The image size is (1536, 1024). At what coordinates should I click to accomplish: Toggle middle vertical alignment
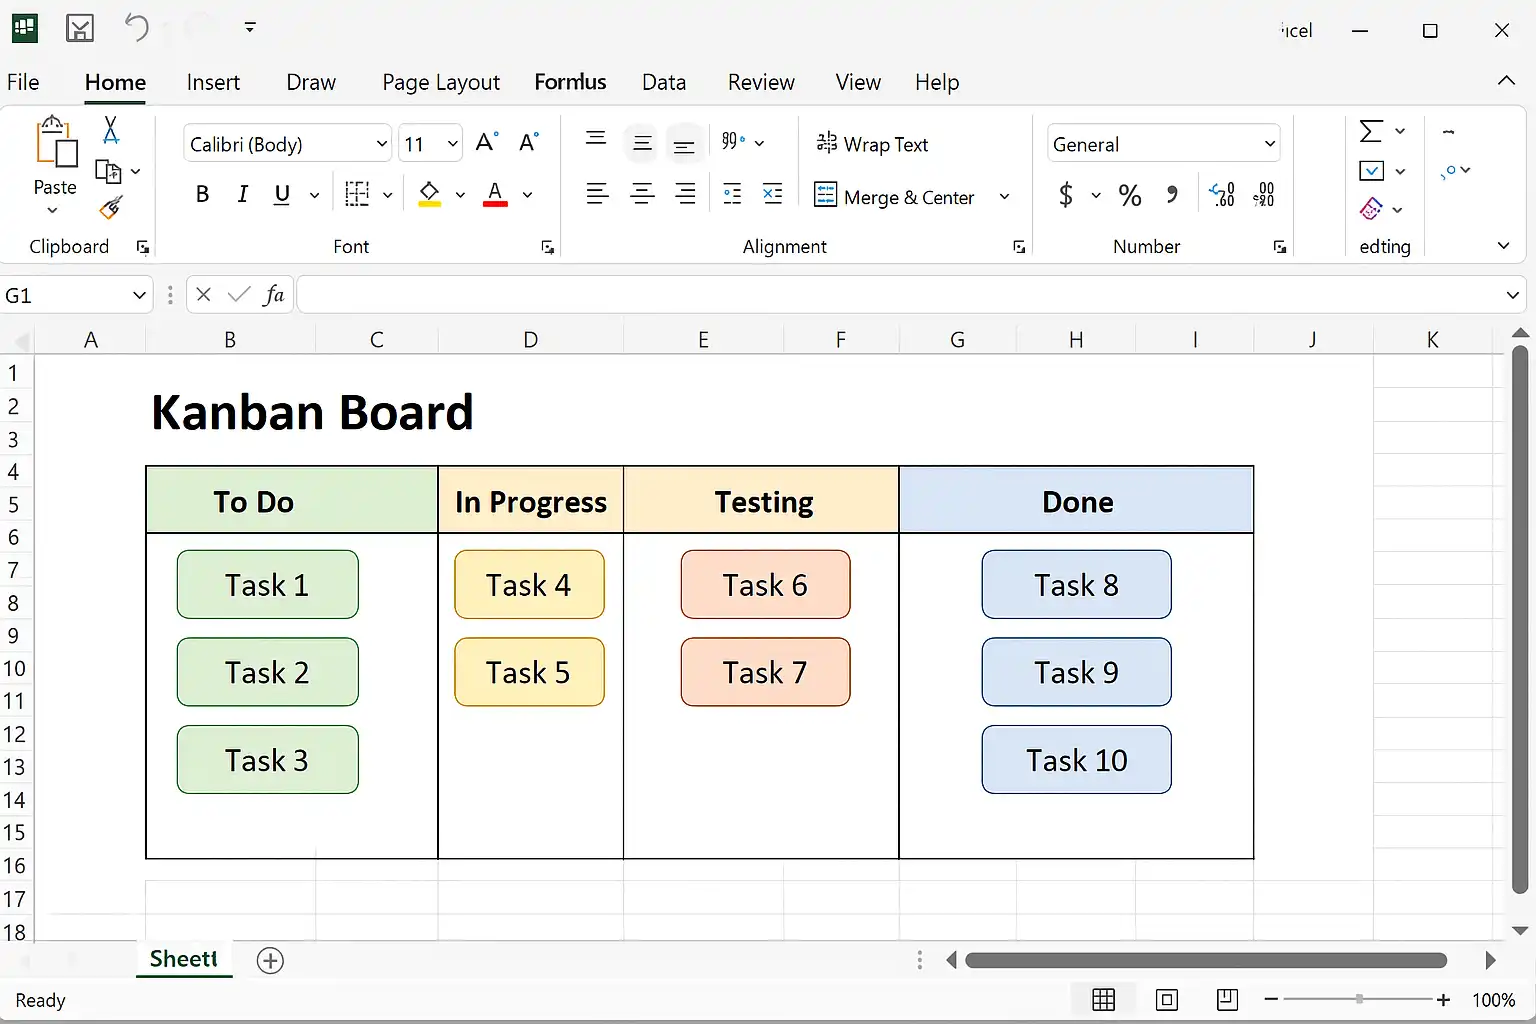642,143
